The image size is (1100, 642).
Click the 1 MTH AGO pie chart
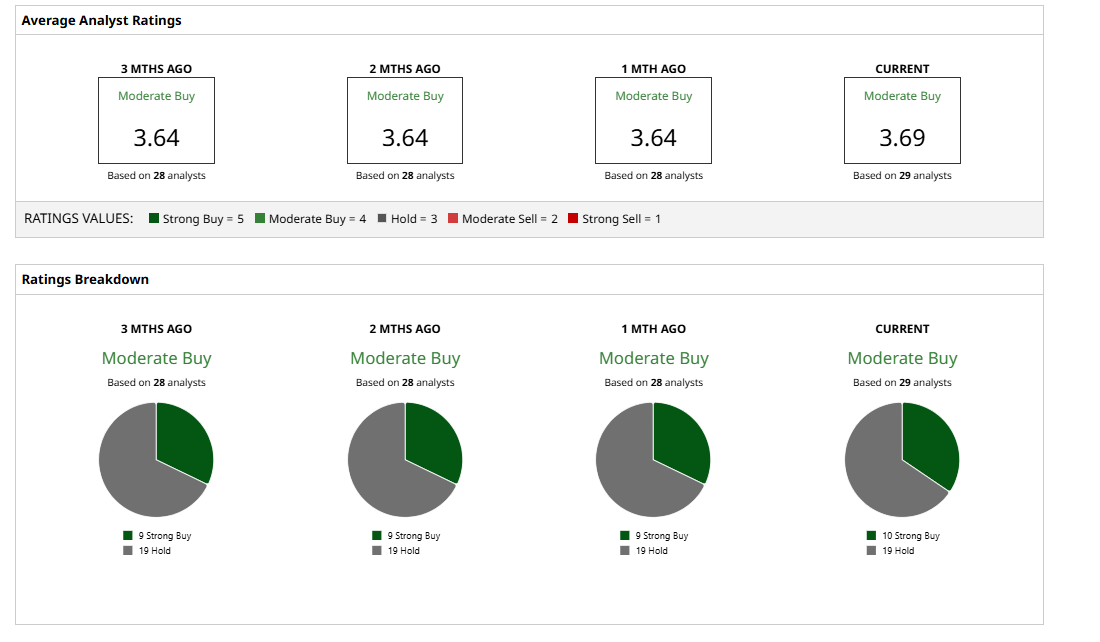[653, 460]
